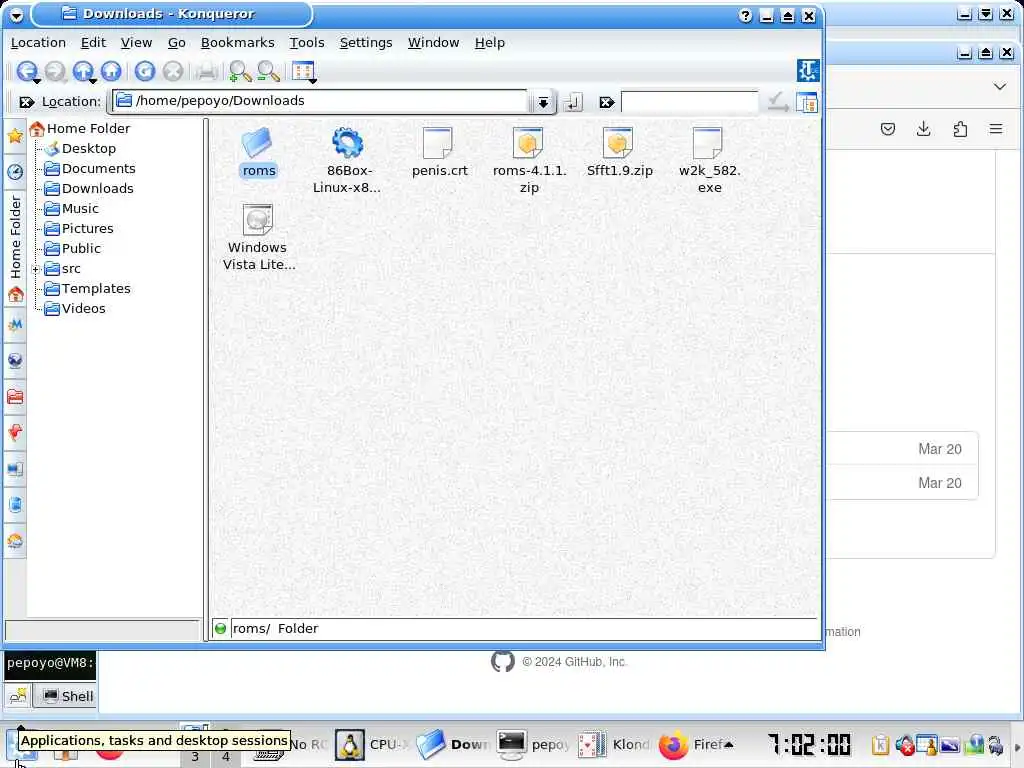Open the Window menu
Screen dimensions: 1024x768
point(433,42)
